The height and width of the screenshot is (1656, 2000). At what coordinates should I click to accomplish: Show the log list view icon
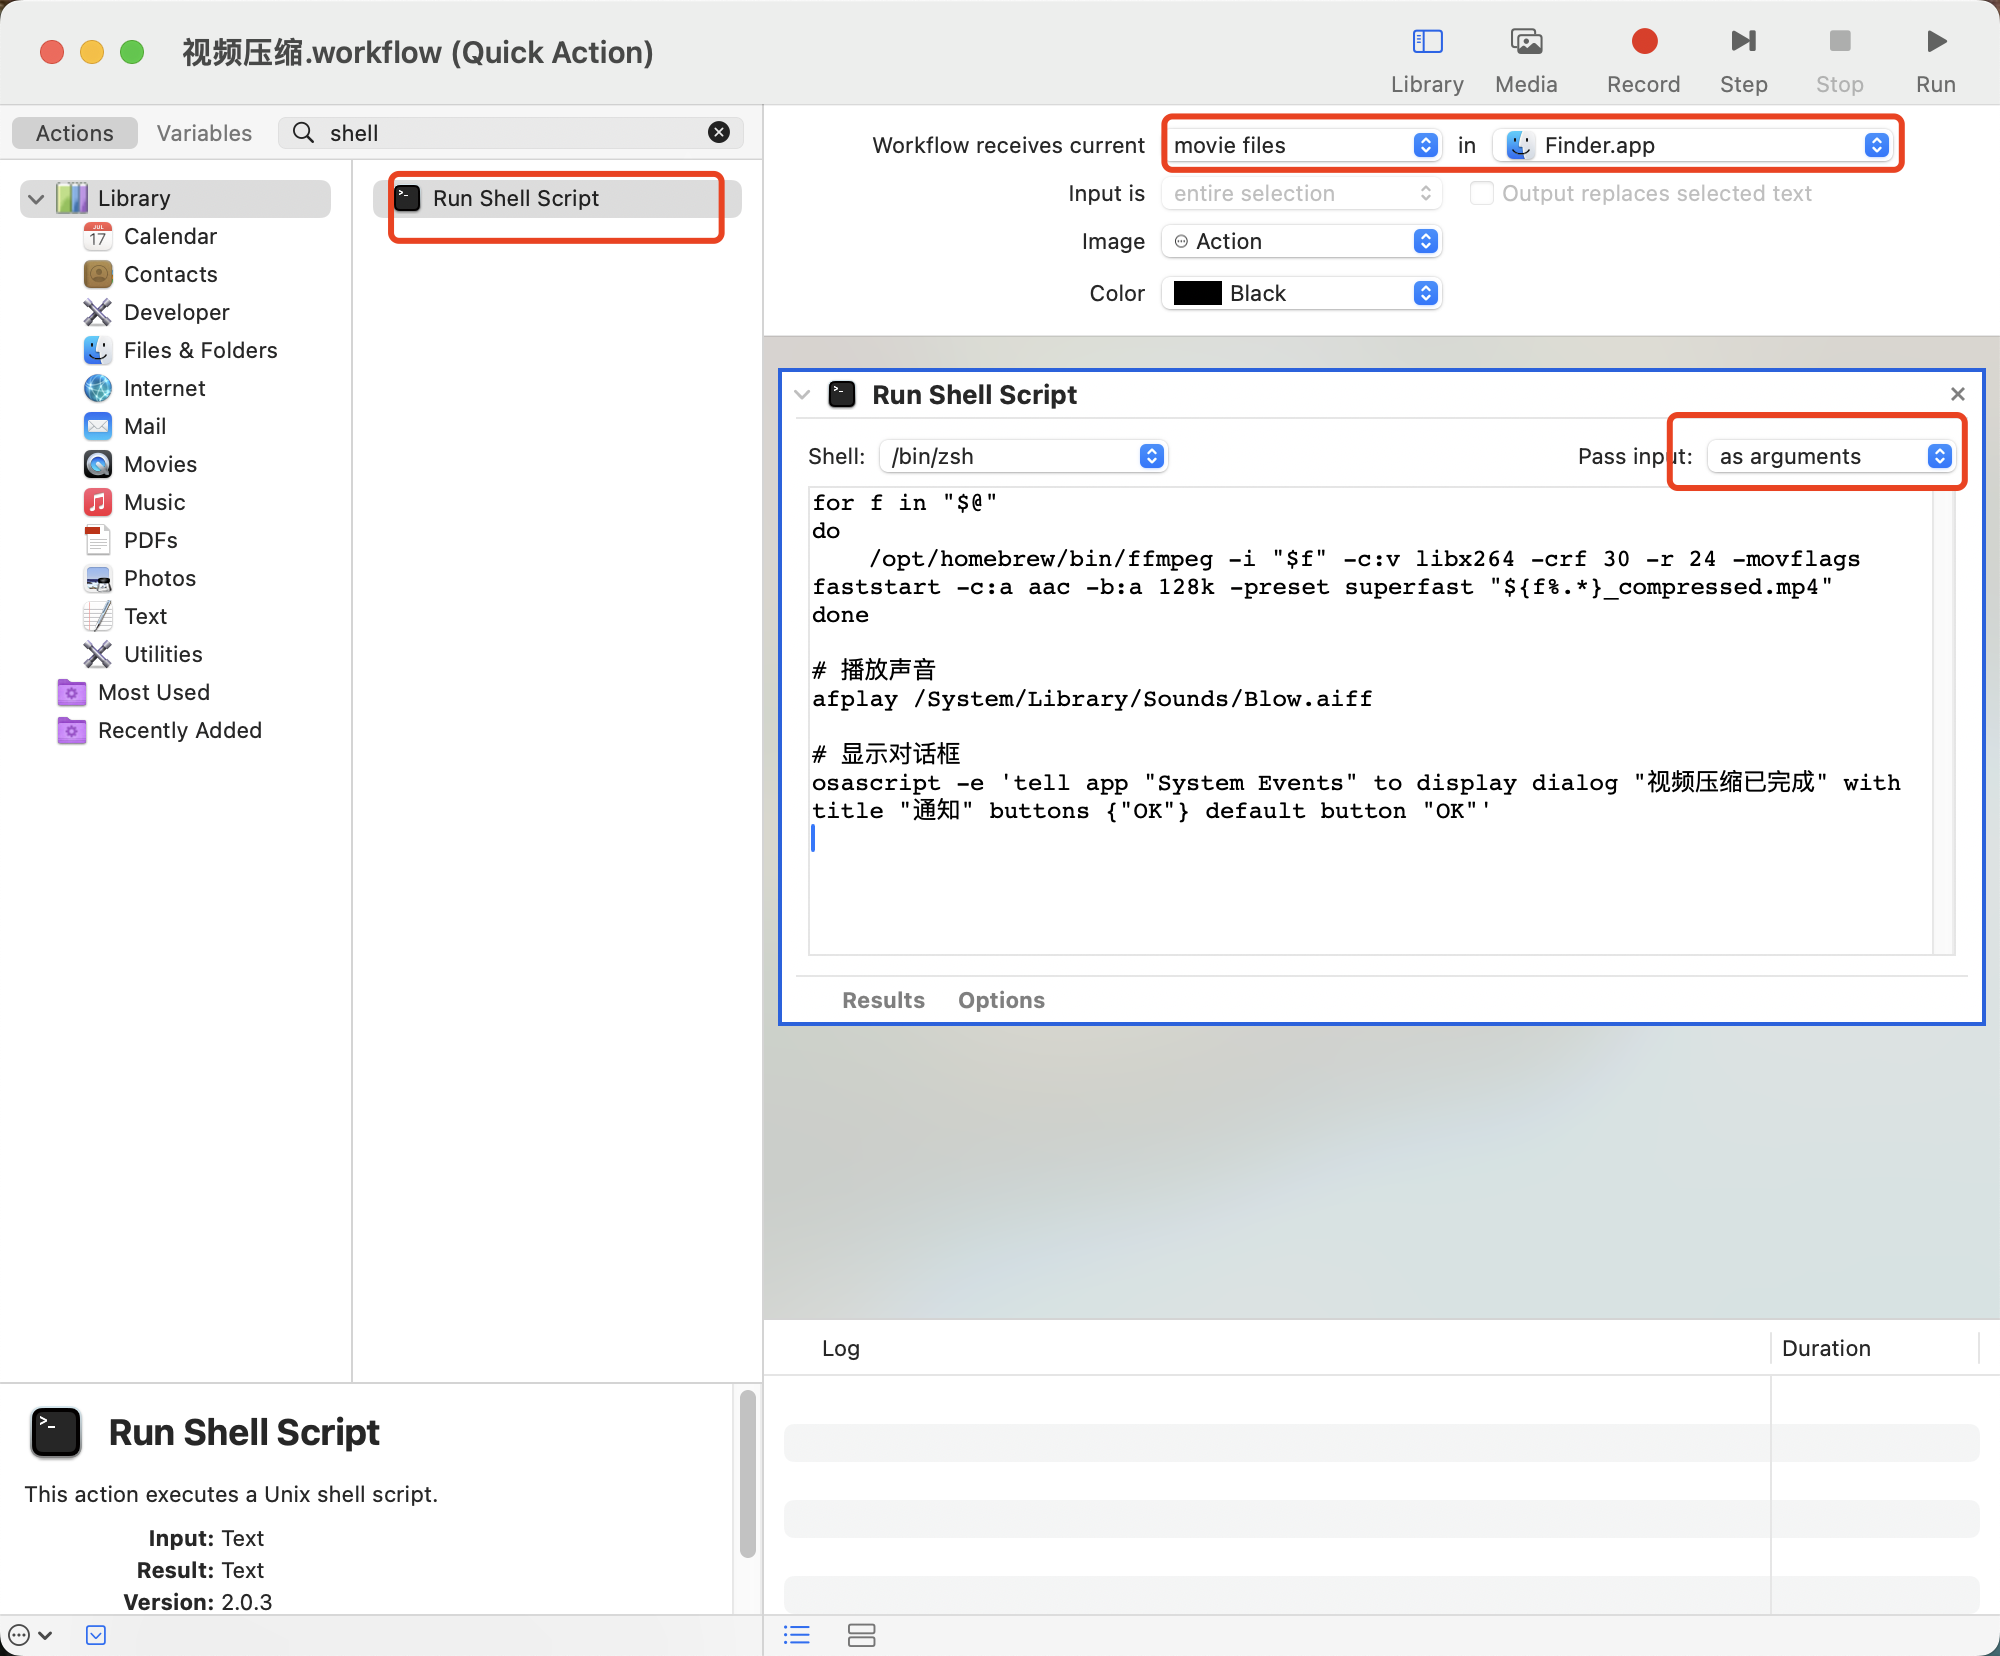[x=797, y=1635]
